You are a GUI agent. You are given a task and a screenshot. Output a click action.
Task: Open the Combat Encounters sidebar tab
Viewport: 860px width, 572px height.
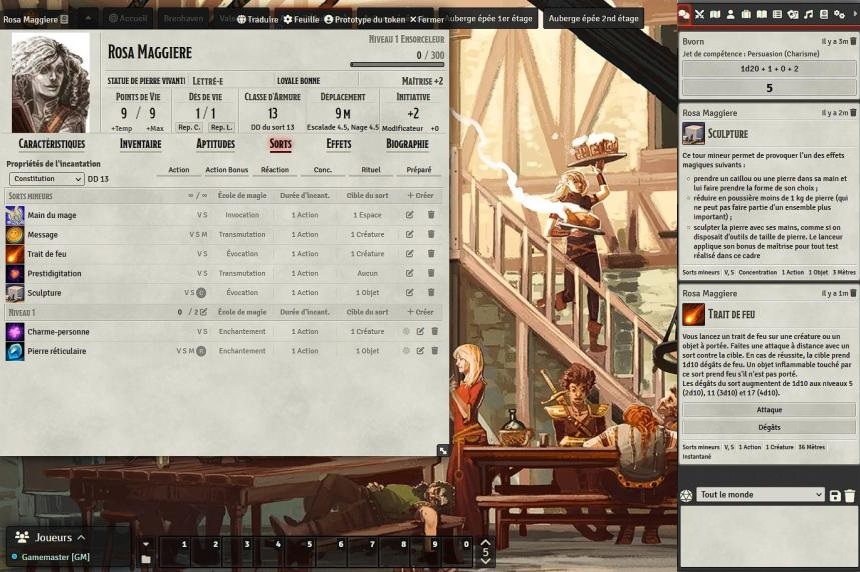[700, 14]
